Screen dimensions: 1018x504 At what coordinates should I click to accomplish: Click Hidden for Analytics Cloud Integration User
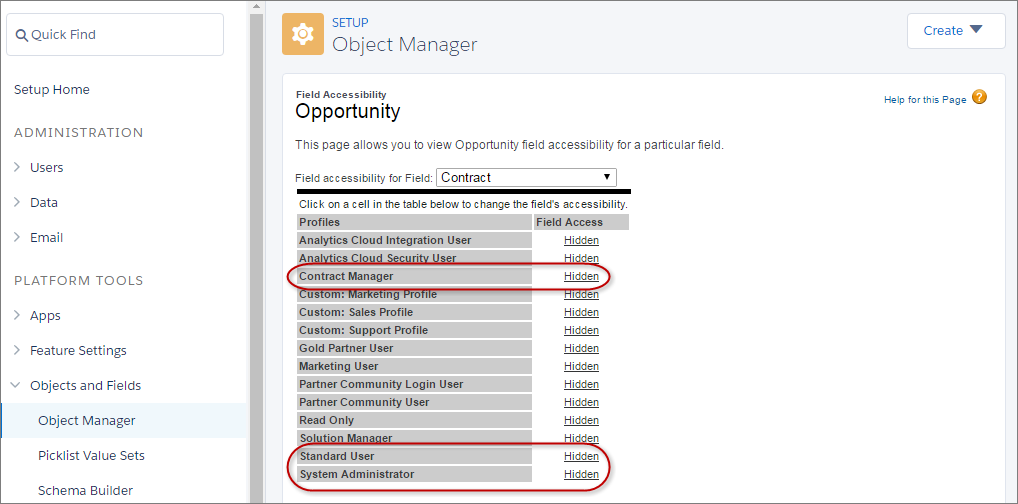581,240
